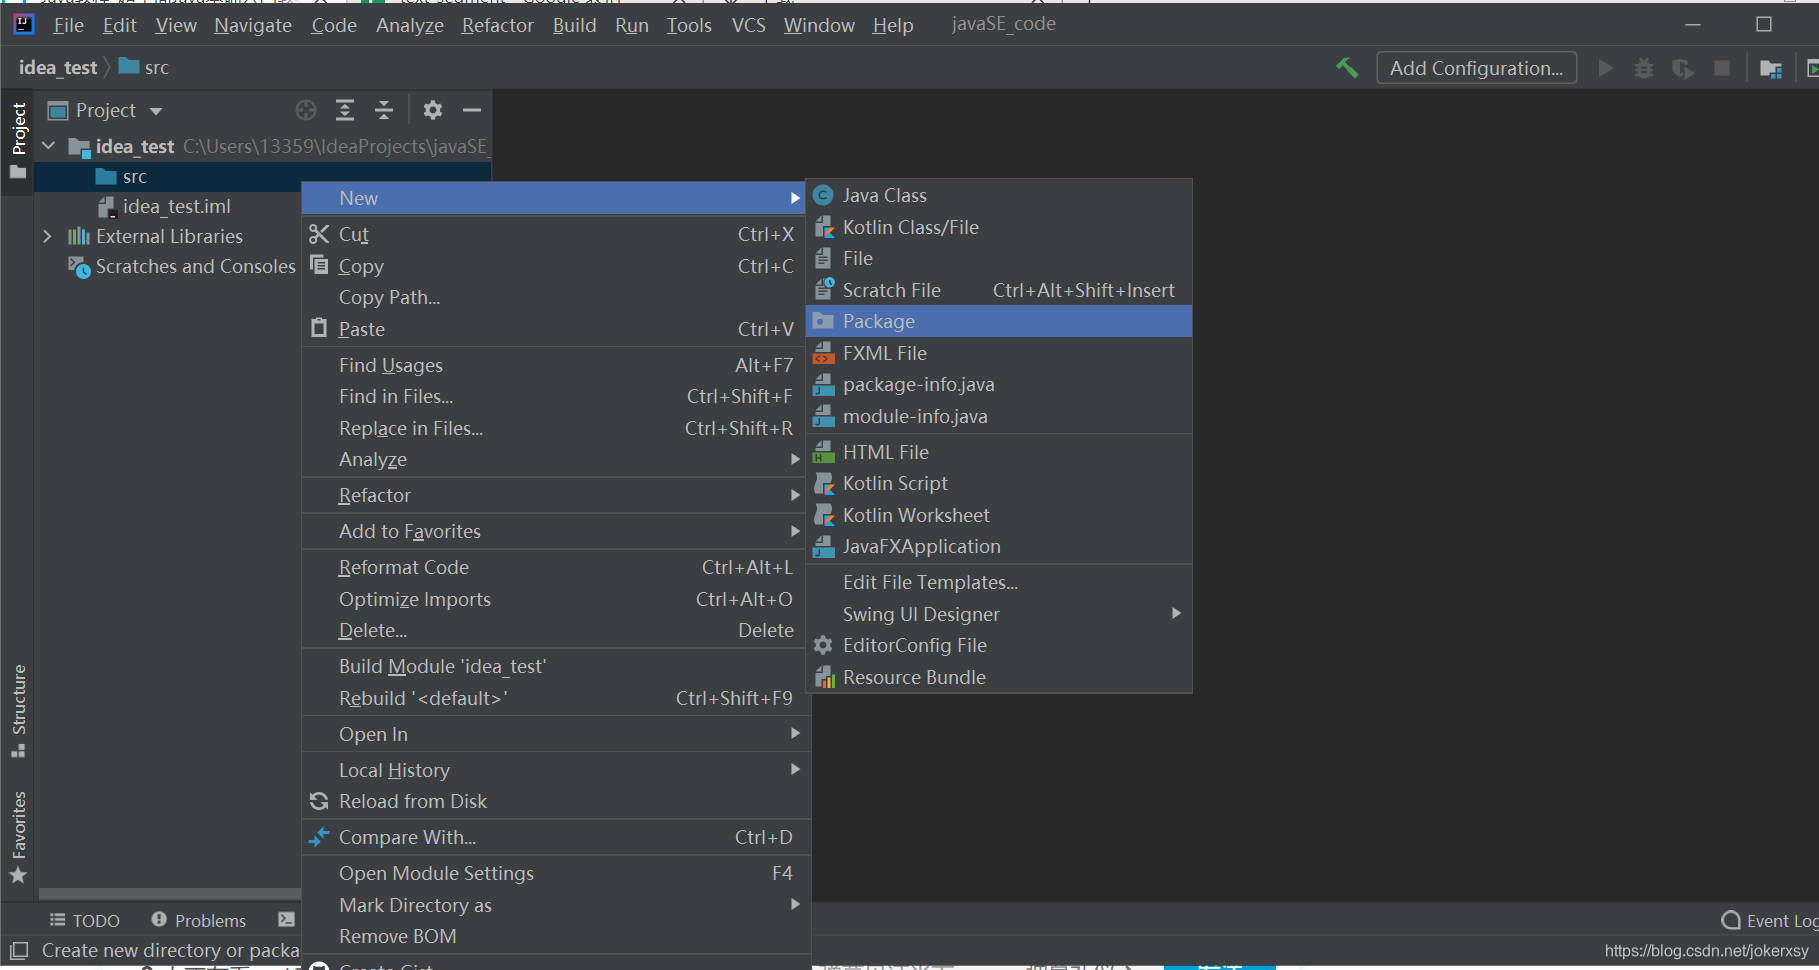Click Compare With... entry
The width and height of the screenshot is (1819, 970).
554,837
